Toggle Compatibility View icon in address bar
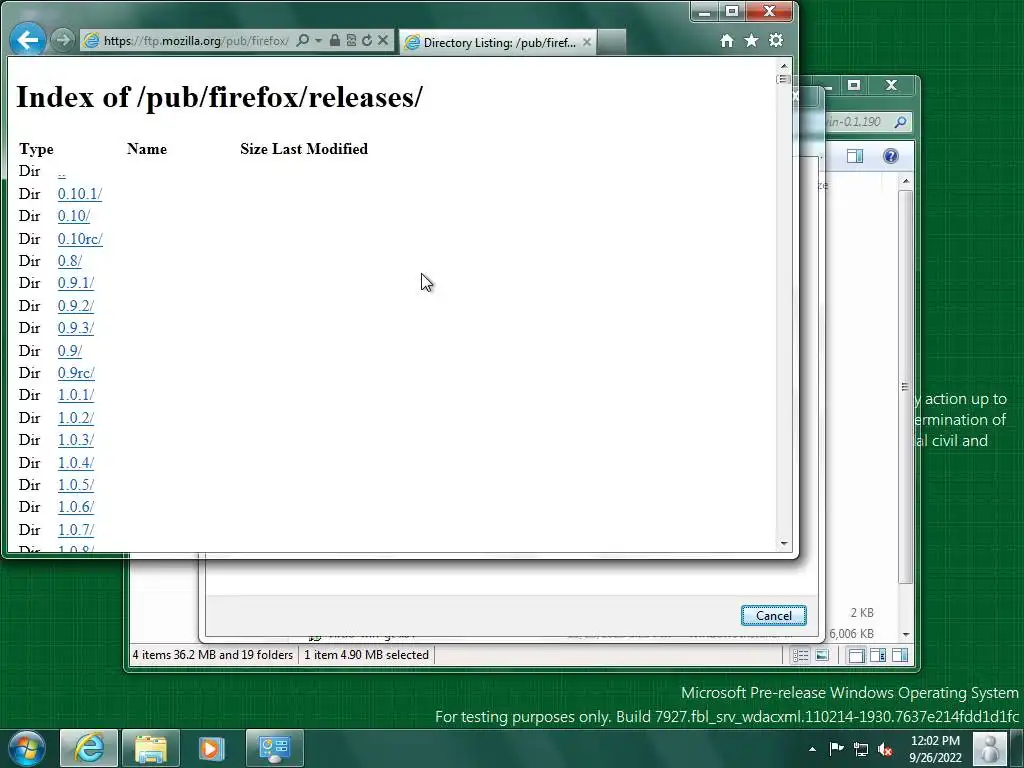The image size is (1024, 768). click(x=351, y=40)
